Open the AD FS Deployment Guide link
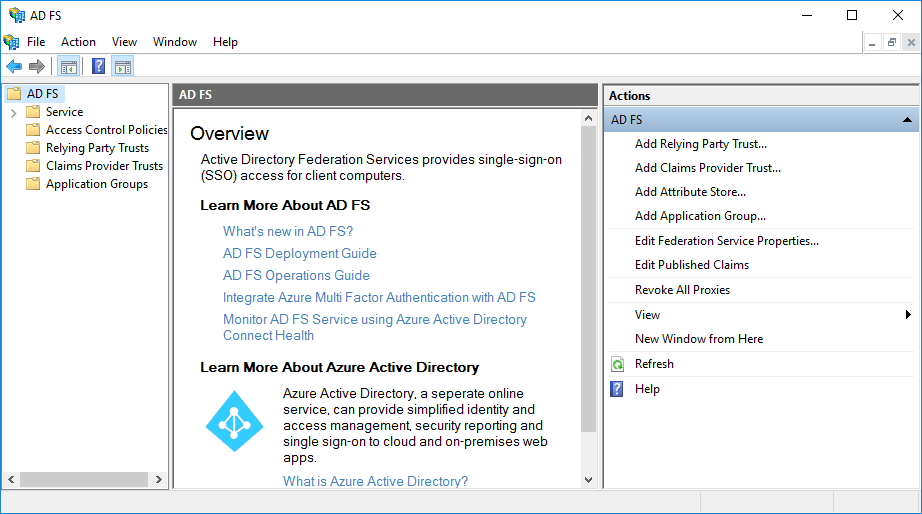The image size is (922, 514). point(299,254)
